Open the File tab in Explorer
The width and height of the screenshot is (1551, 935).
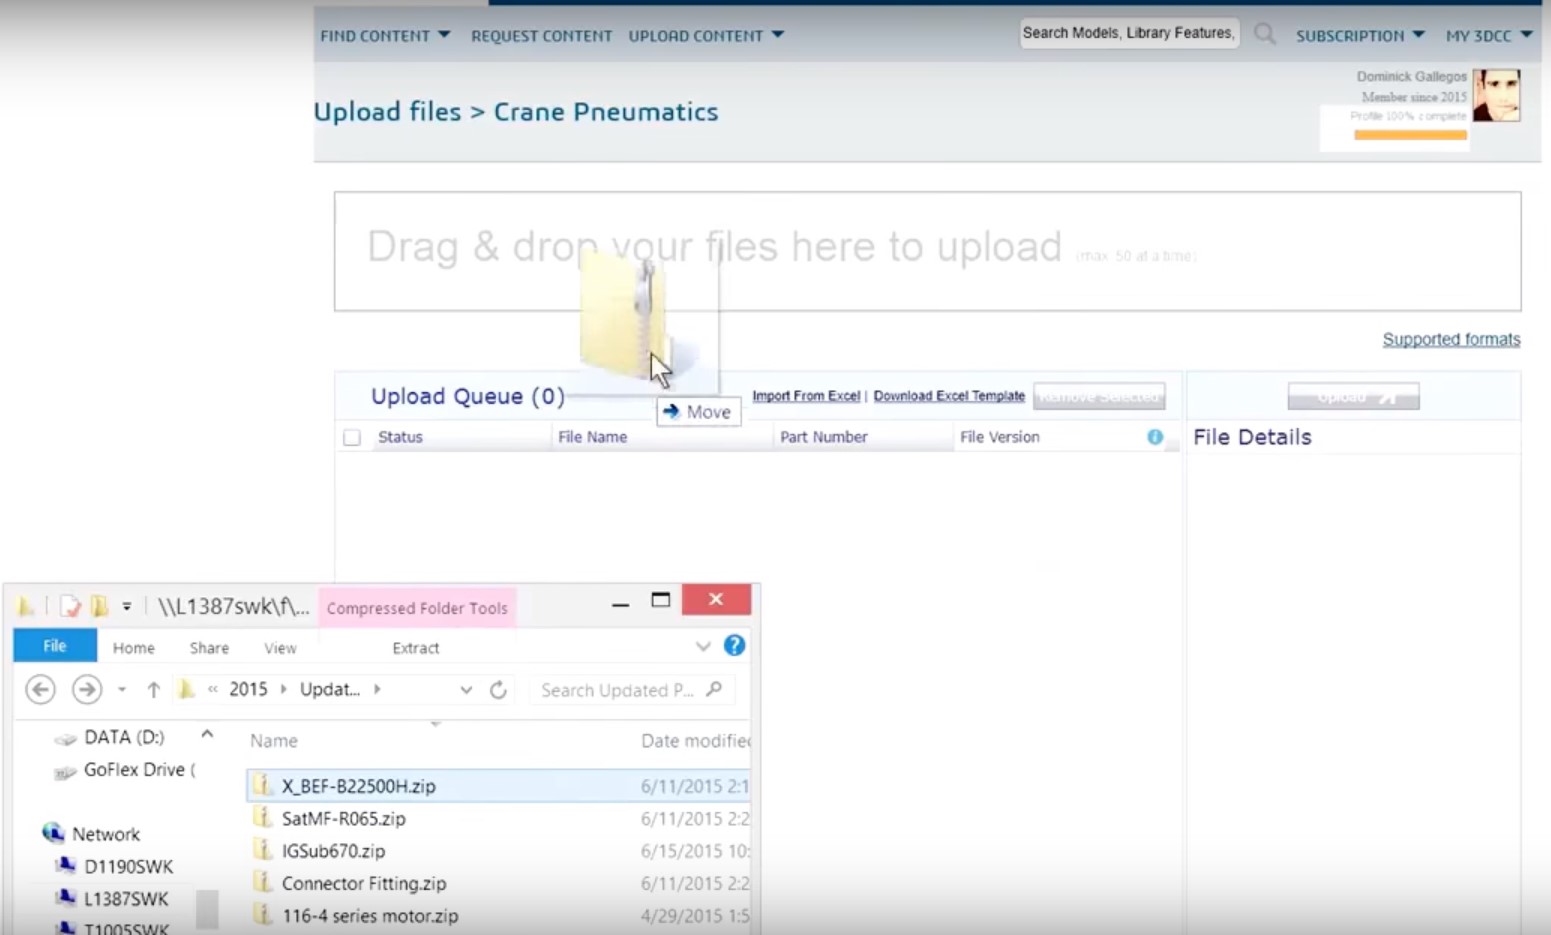pos(55,646)
